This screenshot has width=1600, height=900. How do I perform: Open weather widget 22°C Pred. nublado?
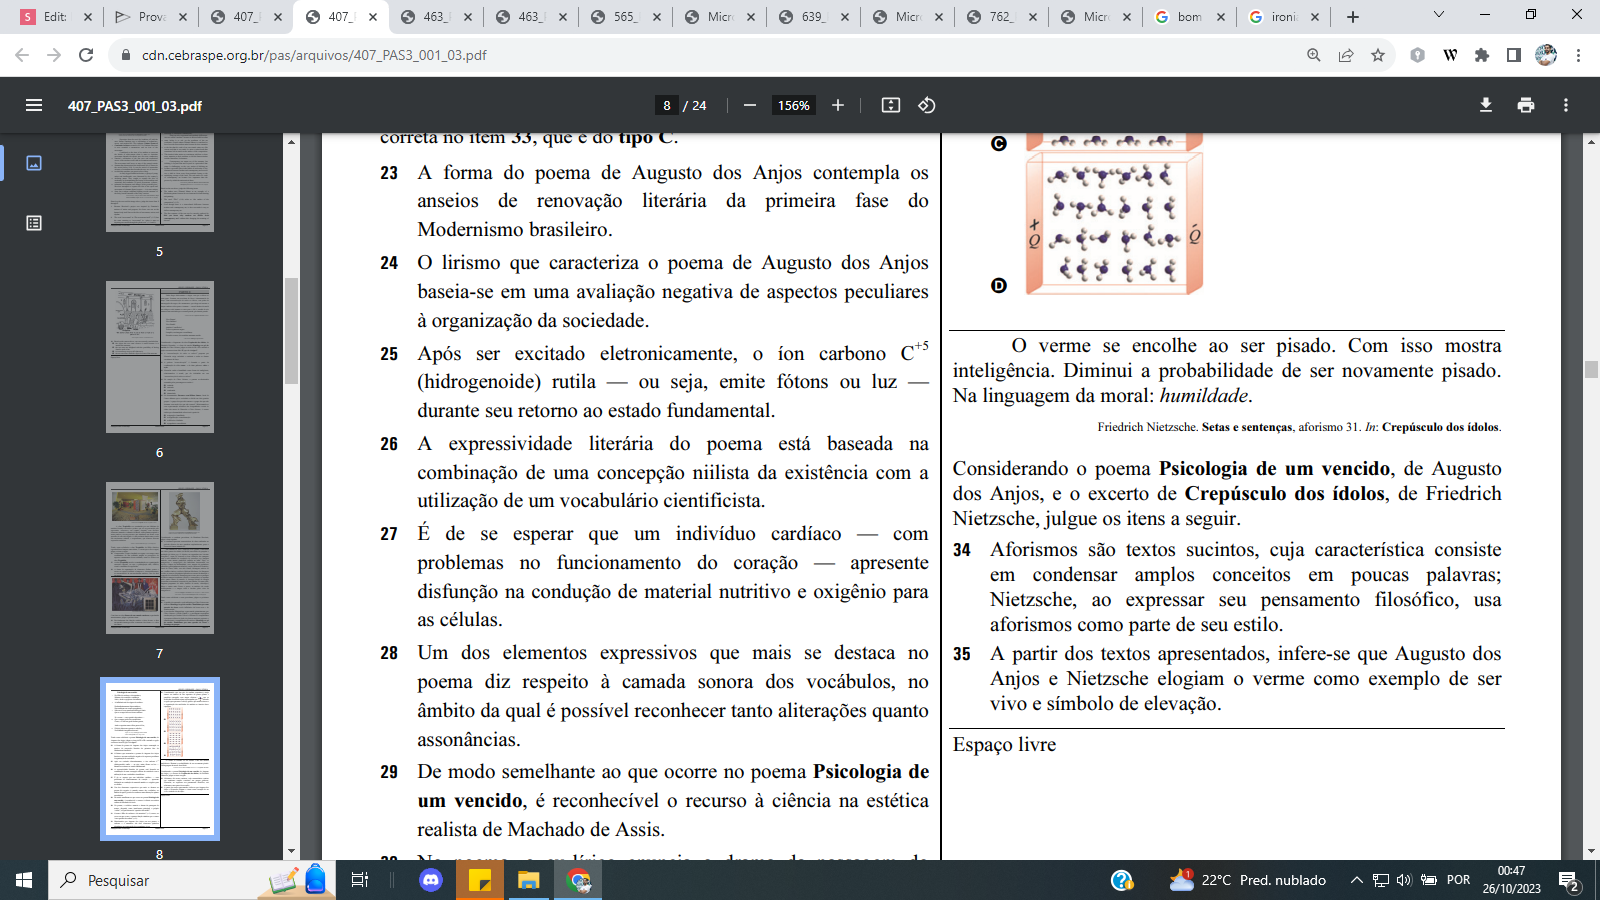[x=1248, y=880]
